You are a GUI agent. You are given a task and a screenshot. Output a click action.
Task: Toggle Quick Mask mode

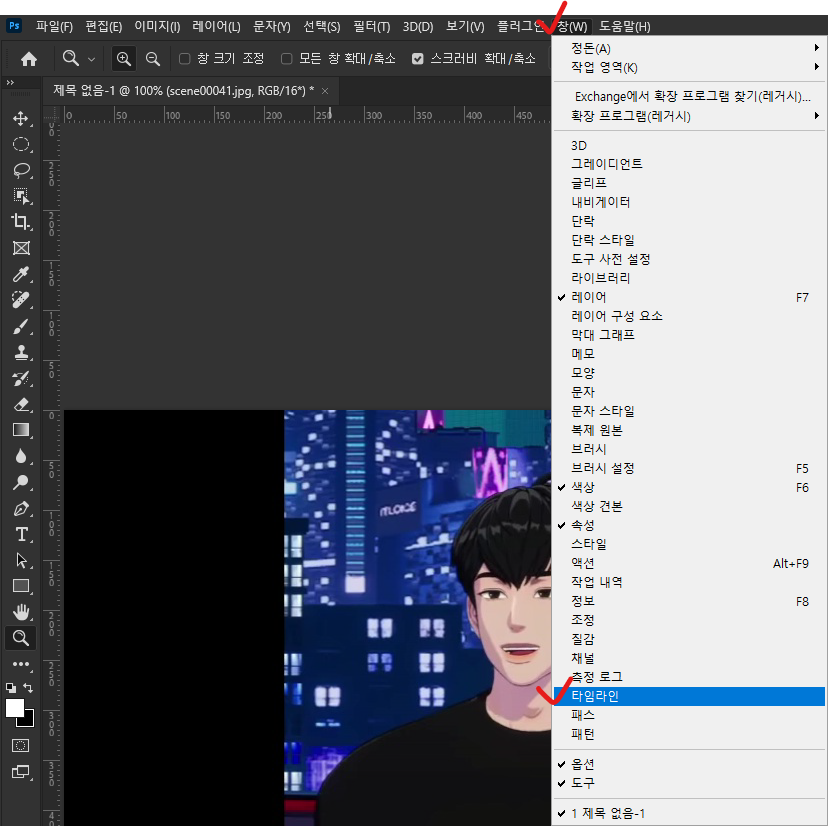coord(21,745)
